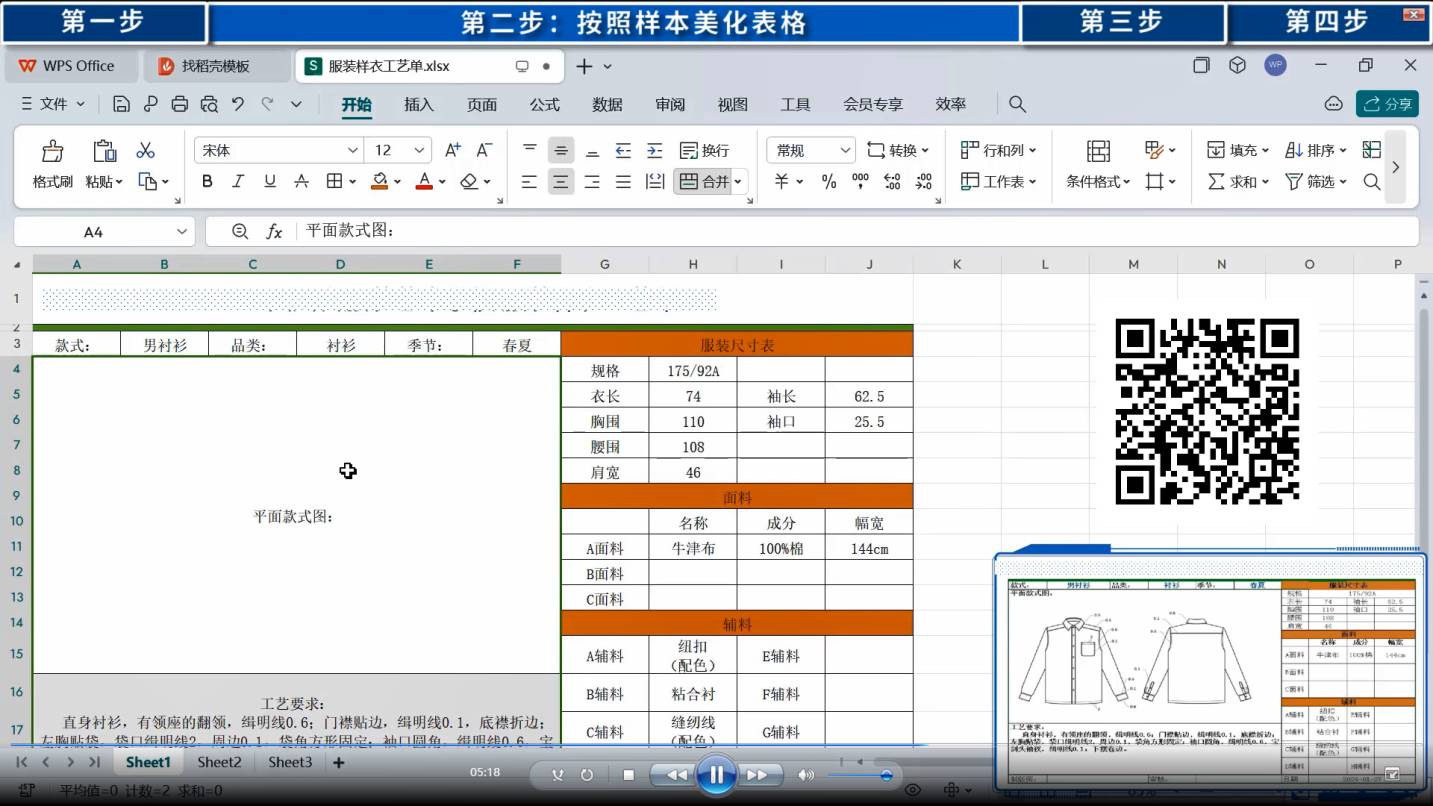Toggle Italic formatting

pos(238,181)
